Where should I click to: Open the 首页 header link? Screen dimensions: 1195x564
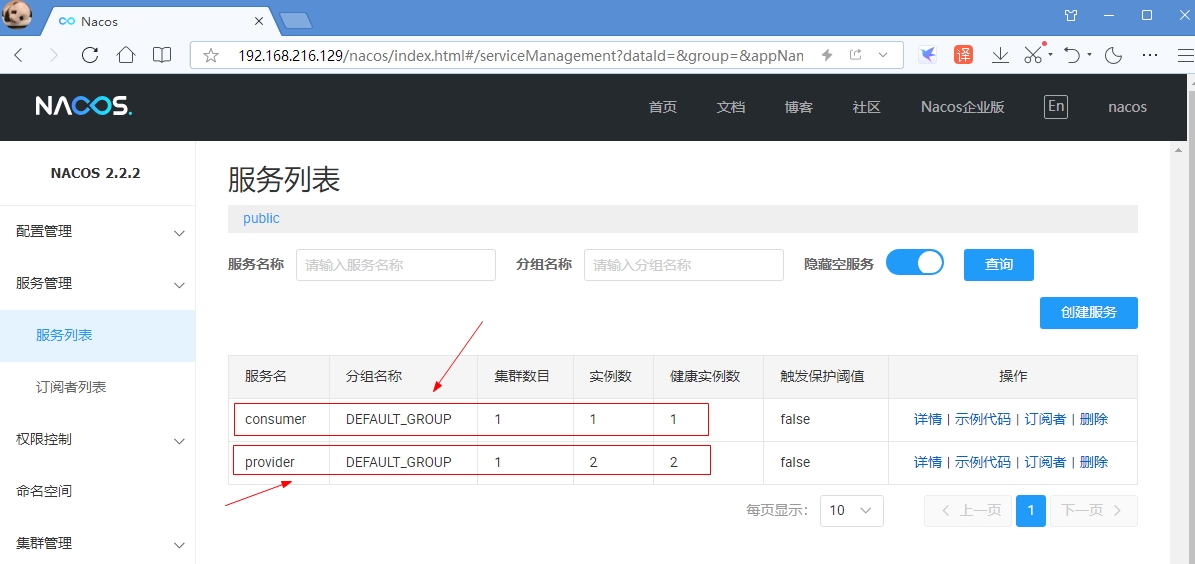pyautogui.click(x=662, y=107)
